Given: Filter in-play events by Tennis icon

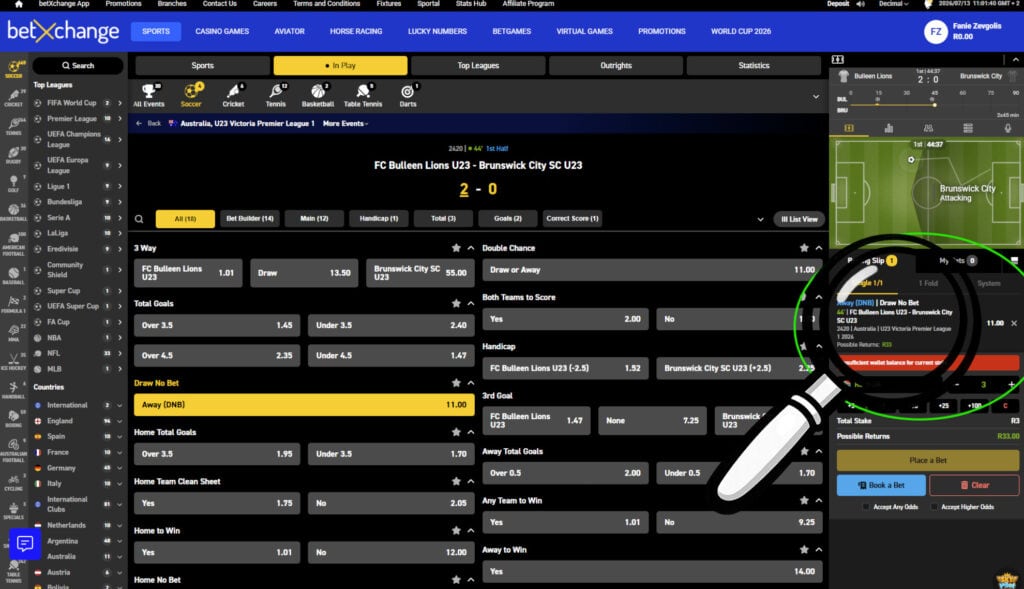Looking at the screenshot, I should [x=276, y=95].
